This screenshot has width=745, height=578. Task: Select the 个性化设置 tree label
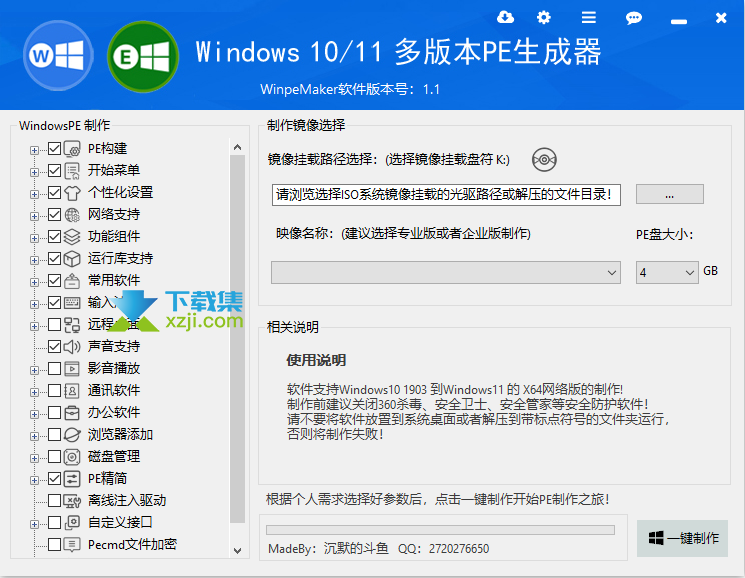click(120, 192)
